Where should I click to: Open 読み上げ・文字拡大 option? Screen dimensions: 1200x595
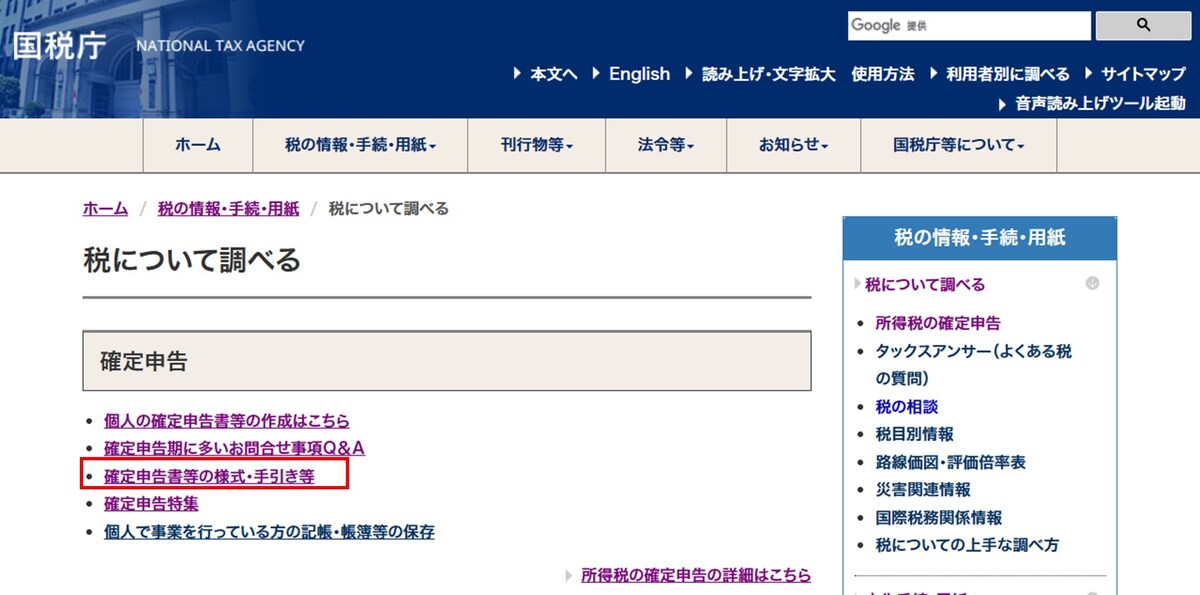point(769,74)
